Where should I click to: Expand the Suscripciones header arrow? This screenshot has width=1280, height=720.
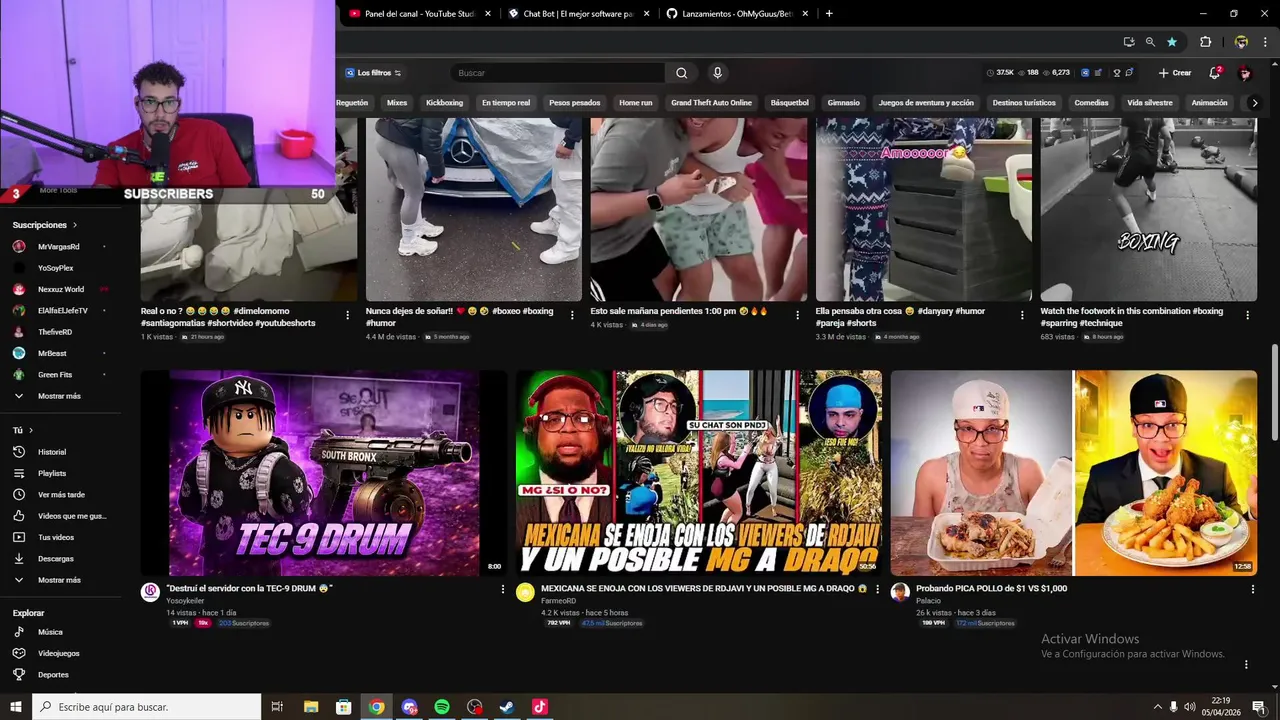pyautogui.click(x=74, y=225)
